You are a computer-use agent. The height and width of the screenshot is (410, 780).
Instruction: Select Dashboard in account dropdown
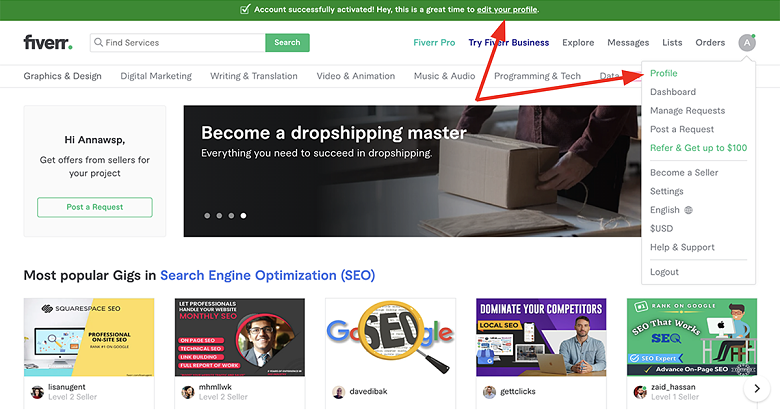click(673, 92)
